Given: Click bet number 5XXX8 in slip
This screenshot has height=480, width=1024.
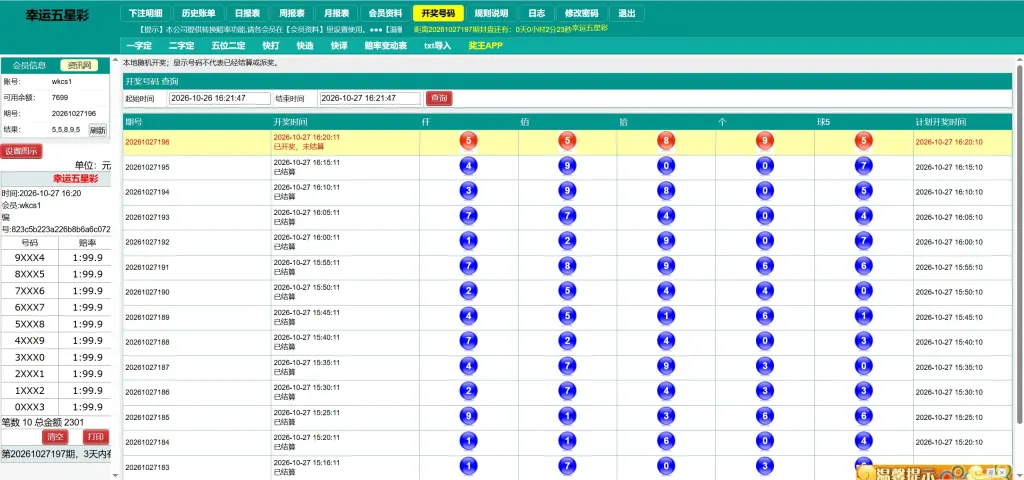Looking at the screenshot, I should coord(29,325).
